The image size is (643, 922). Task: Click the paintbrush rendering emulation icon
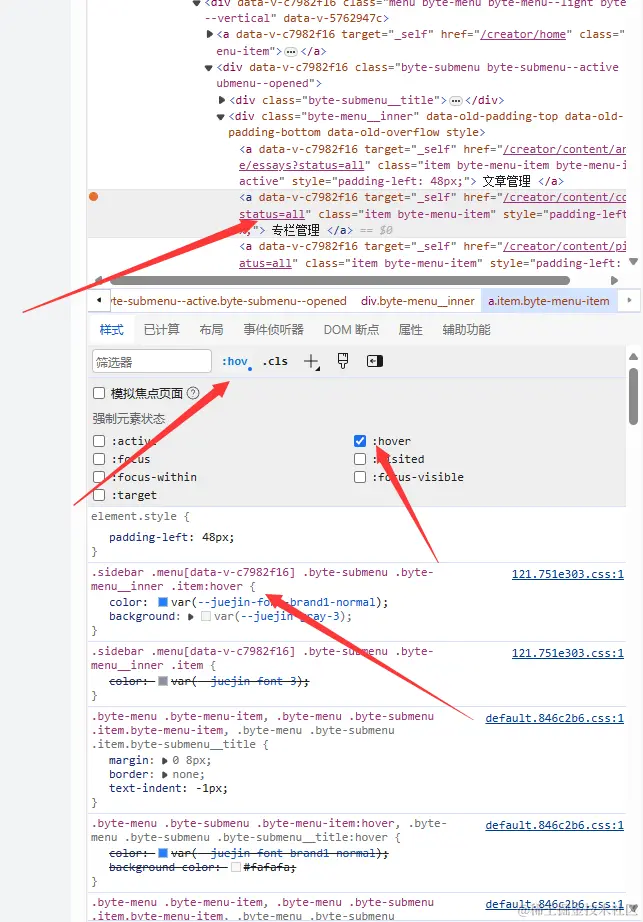coord(343,361)
